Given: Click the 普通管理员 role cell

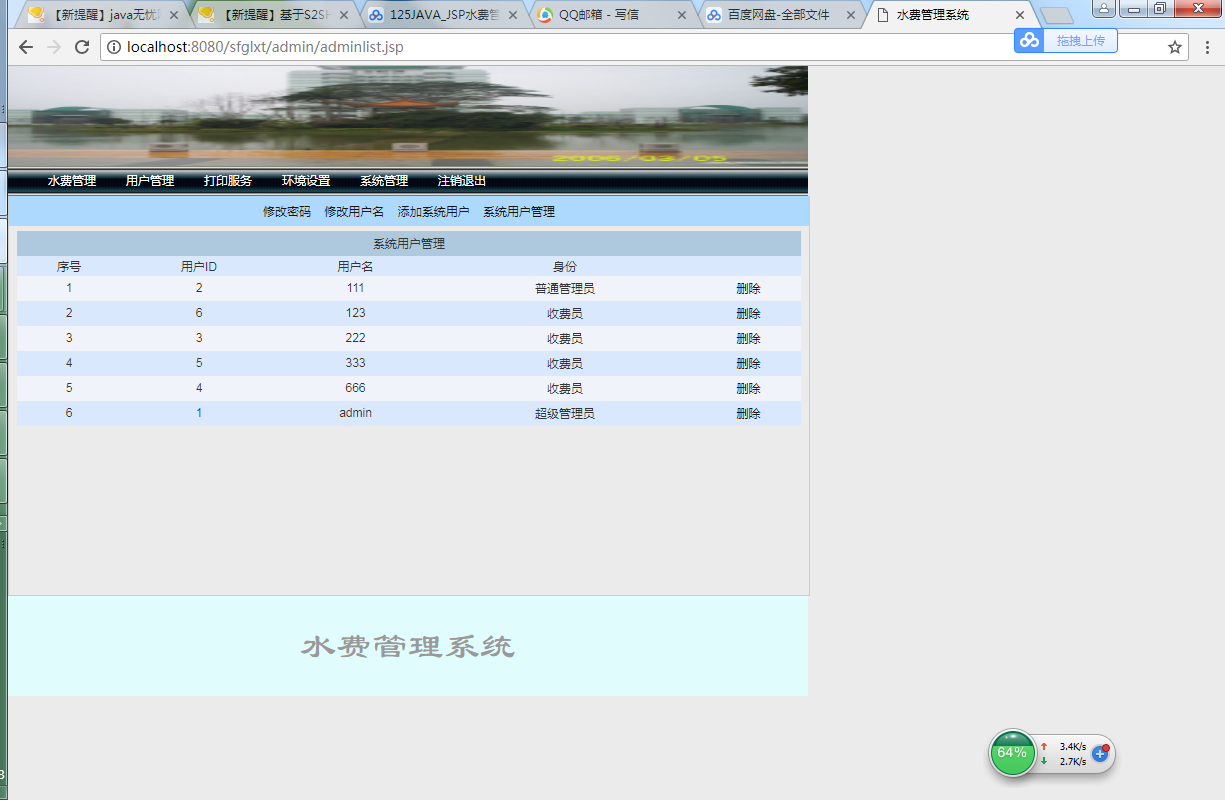Looking at the screenshot, I should 565,288.
